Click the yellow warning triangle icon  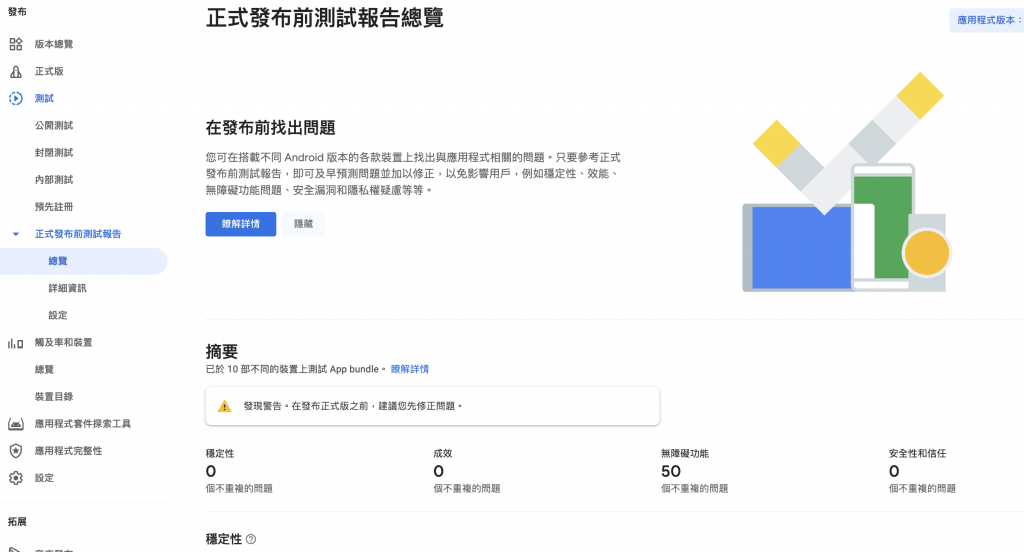coord(225,406)
